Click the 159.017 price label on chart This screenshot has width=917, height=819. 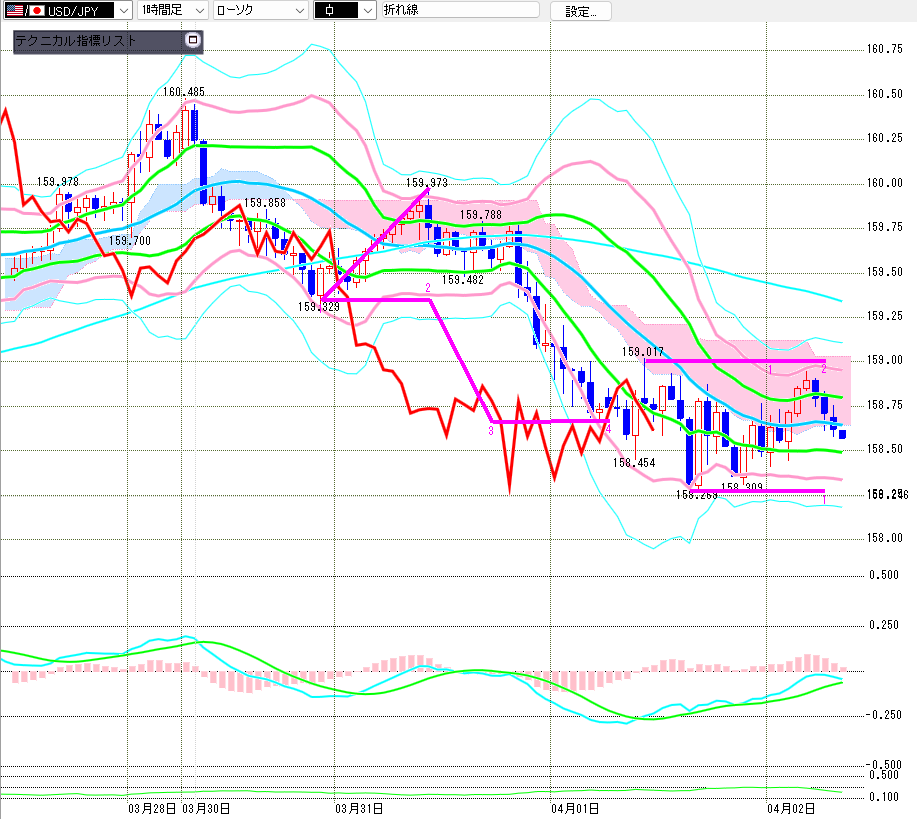click(642, 352)
